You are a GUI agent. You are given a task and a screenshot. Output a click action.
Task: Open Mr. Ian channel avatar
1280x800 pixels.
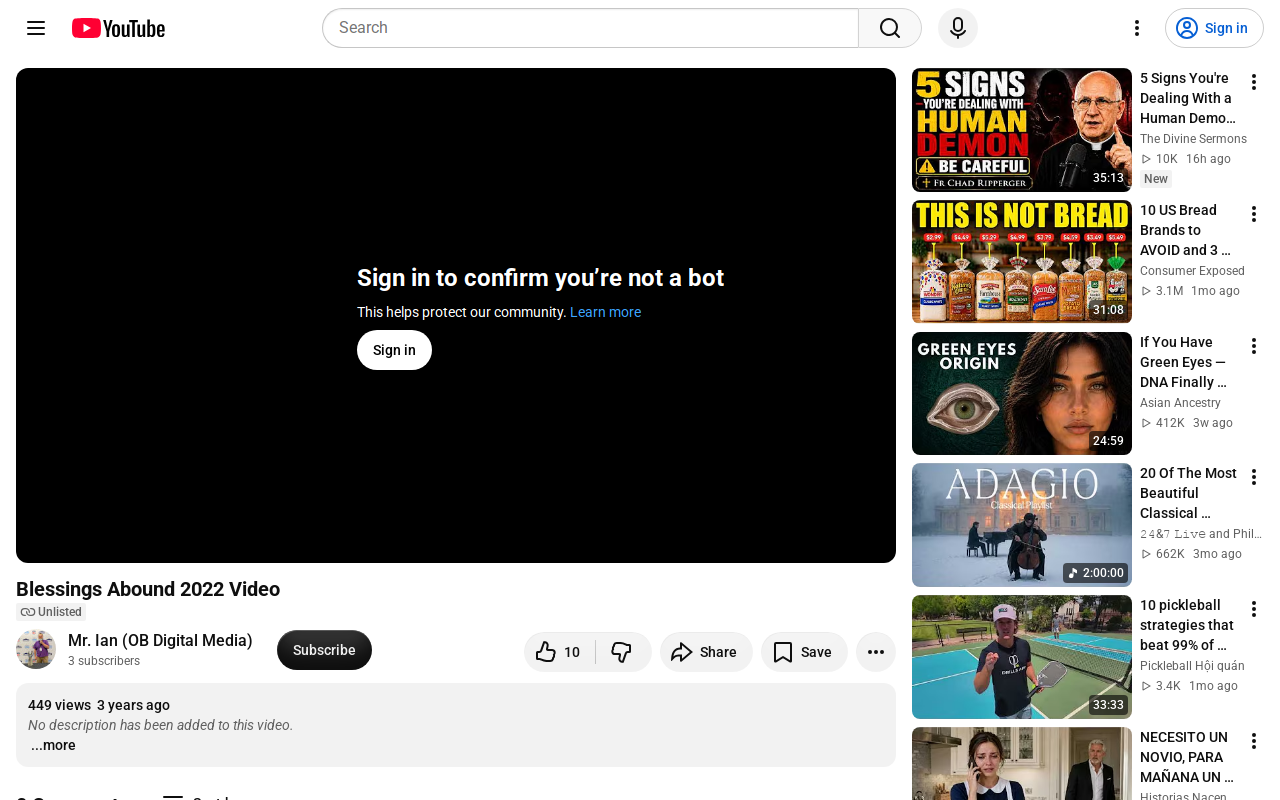point(36,650)
